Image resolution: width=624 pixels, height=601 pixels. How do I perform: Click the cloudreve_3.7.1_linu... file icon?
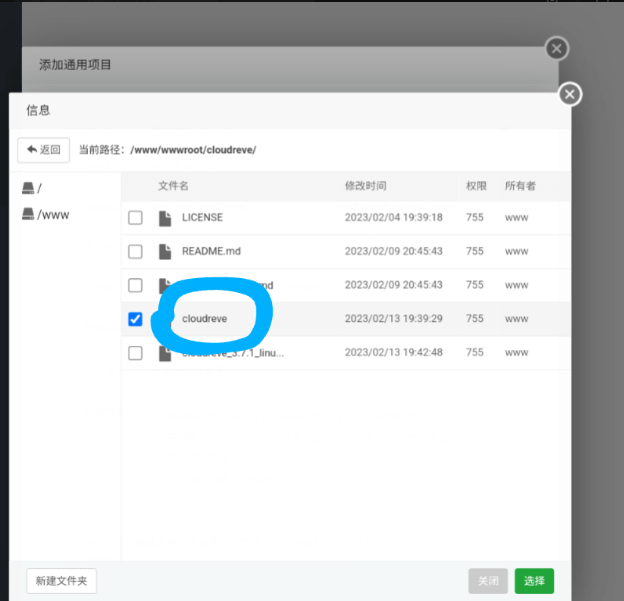pos(165,353)
